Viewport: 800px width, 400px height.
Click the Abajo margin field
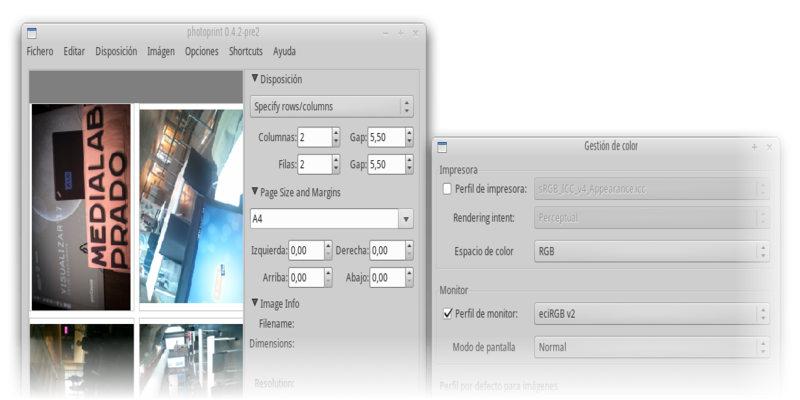[387, 278]
